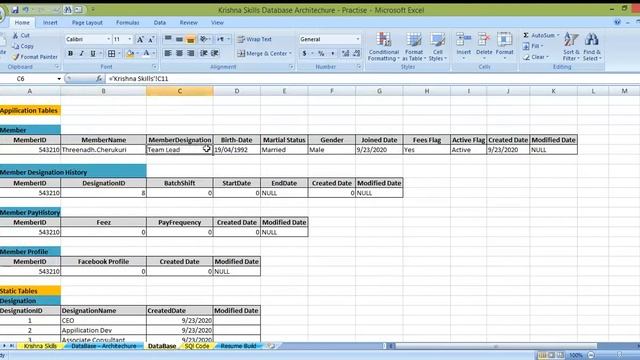The image size is (640, 360).
Task: Open Sort & Filter menu
Action: coord(571,47)
